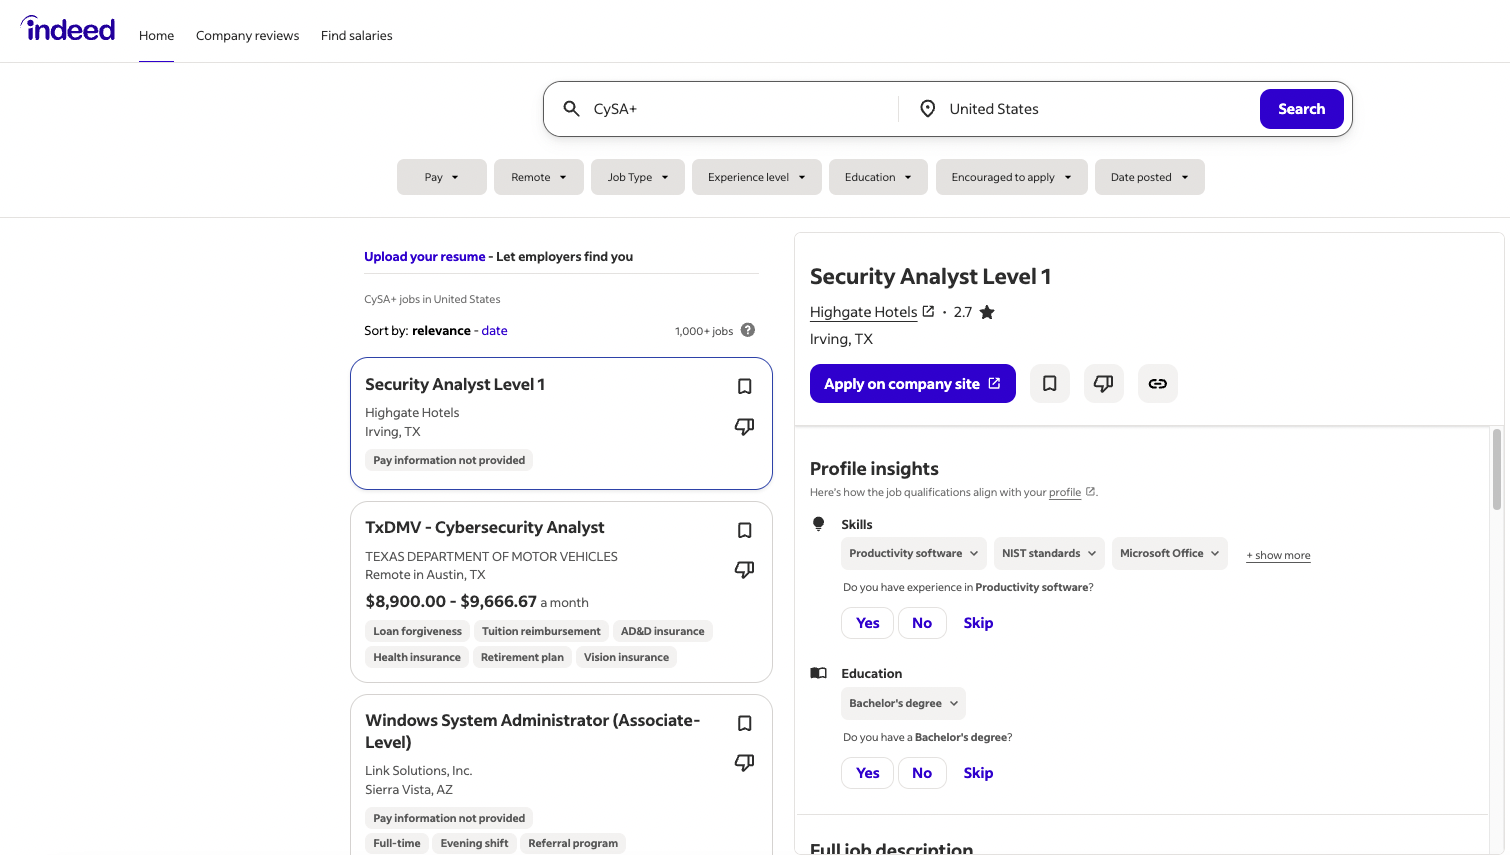Sort results by date
This screenshot has height=855, width=1510.
click(494, 331)
